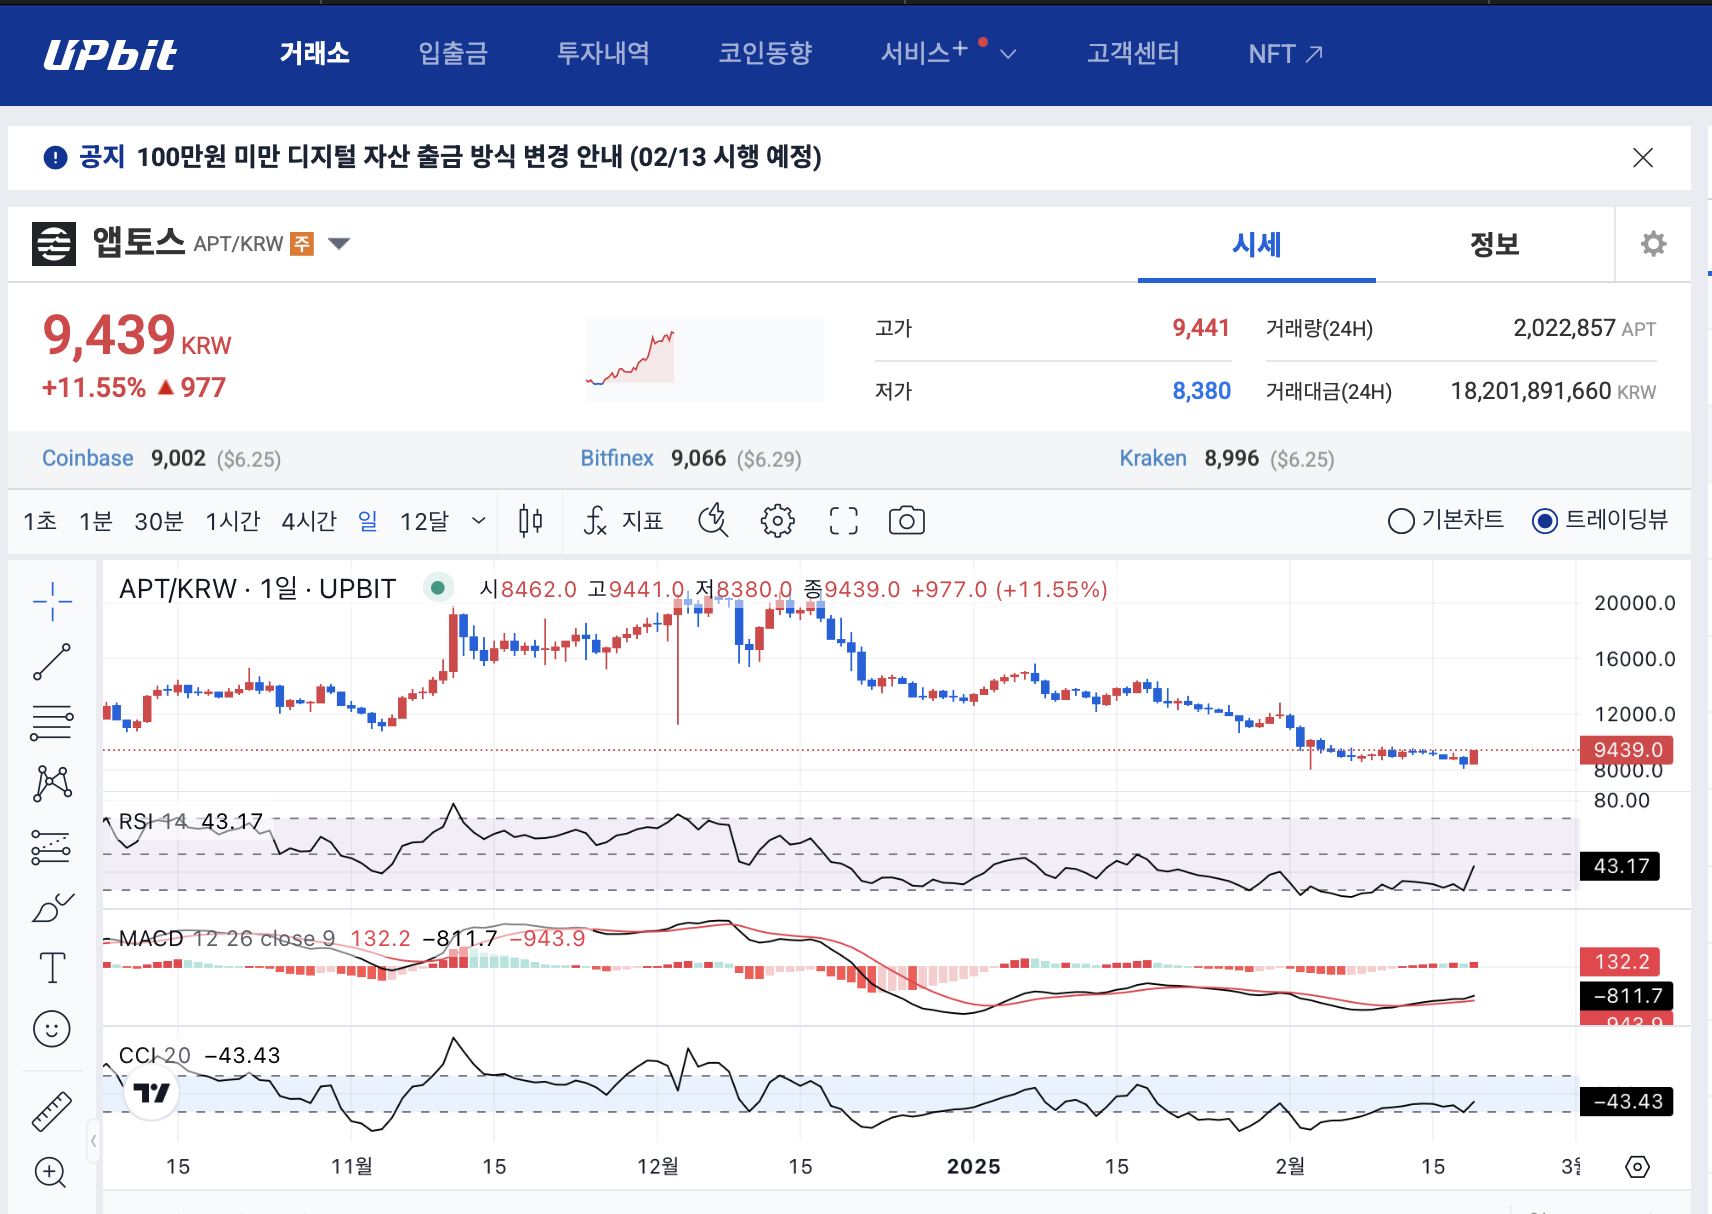The height and width of the screenshot is (1214, 1712).
Task: Open the 입출금 menu
Action: (x=453, y=53)
